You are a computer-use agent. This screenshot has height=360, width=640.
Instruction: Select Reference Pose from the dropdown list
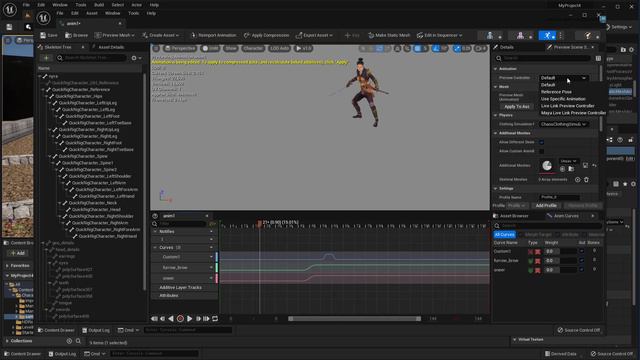tap(556, 92)
